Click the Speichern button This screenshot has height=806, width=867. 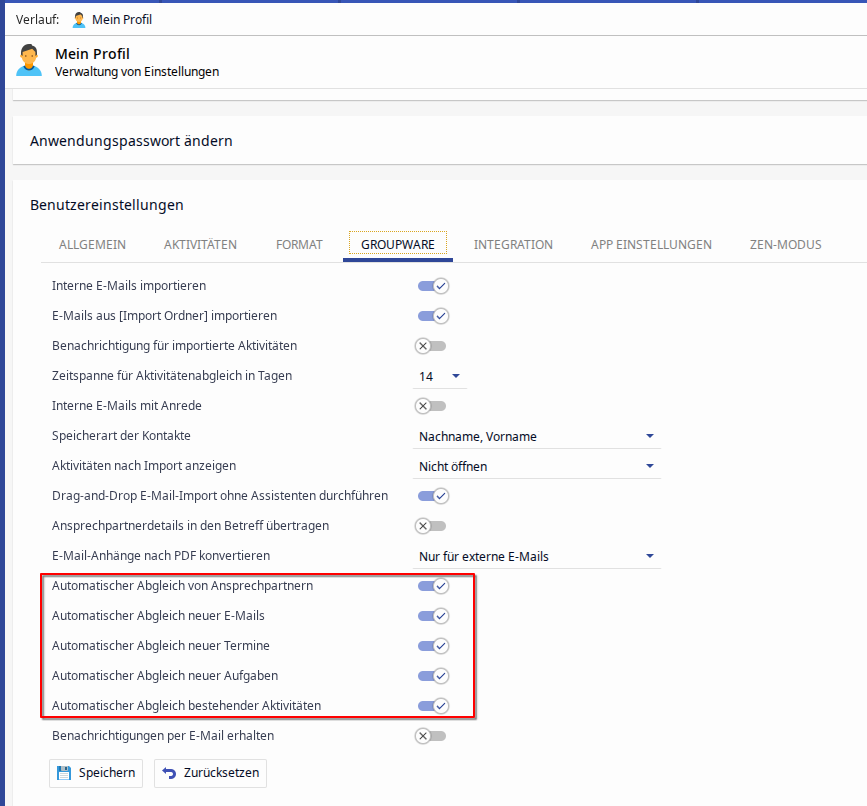[x=96, y=773]
